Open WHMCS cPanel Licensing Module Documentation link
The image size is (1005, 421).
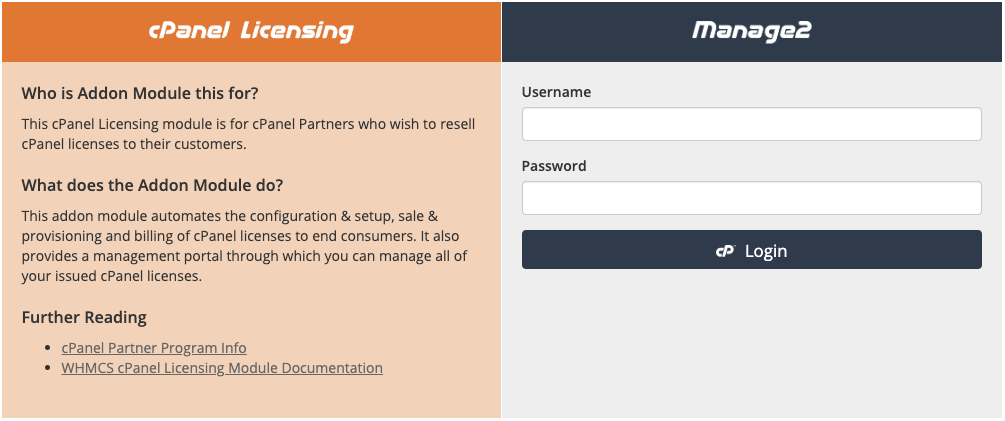click(222, 368)
